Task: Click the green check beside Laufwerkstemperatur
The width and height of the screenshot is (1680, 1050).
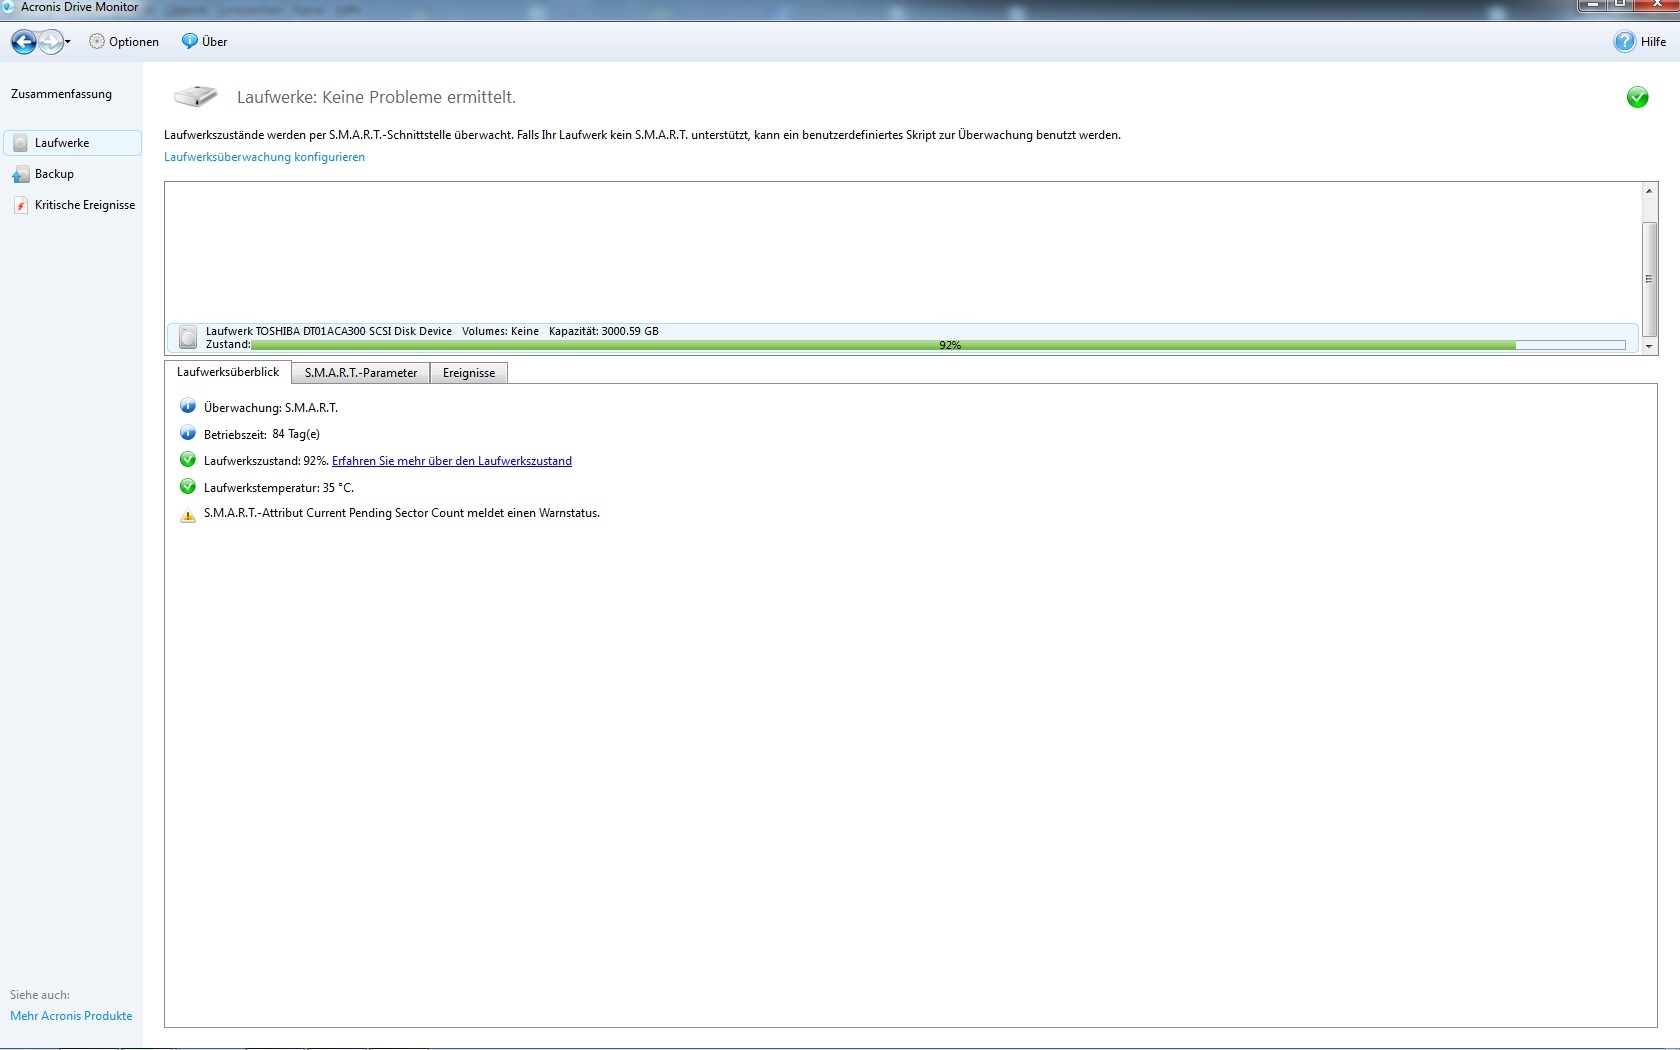Action: (x=187, y=487)
